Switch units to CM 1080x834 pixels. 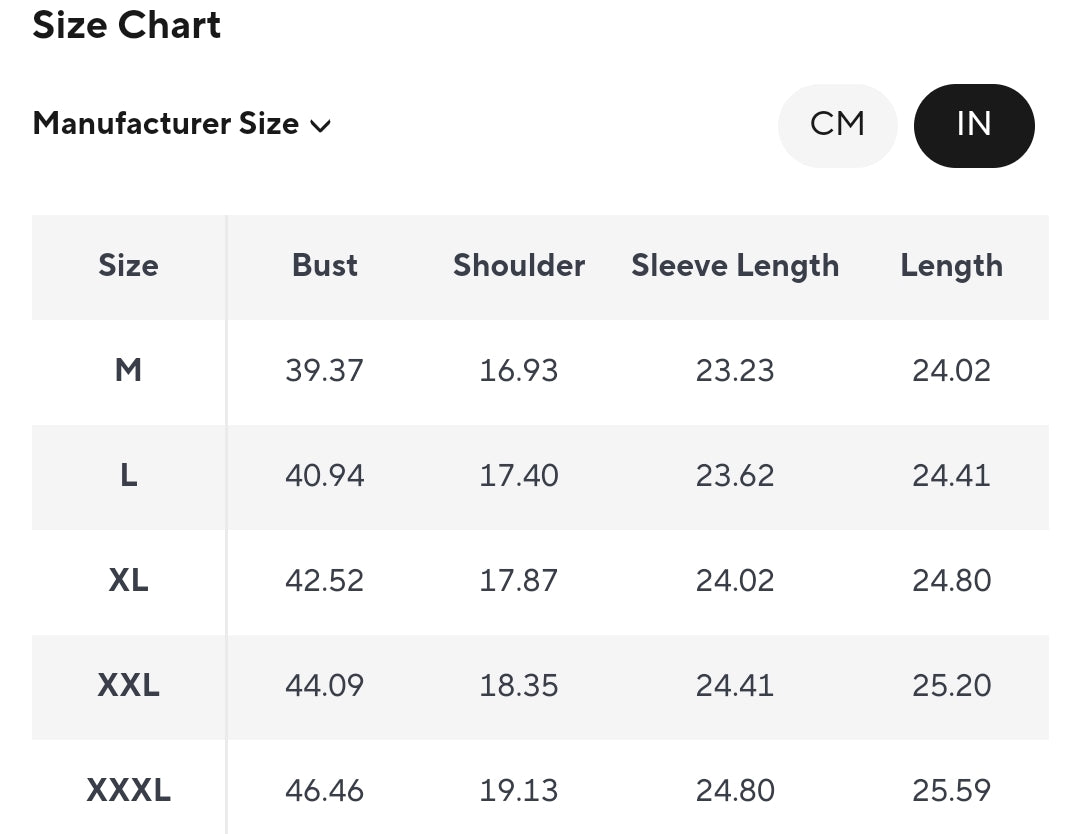(x=837, y=125)
